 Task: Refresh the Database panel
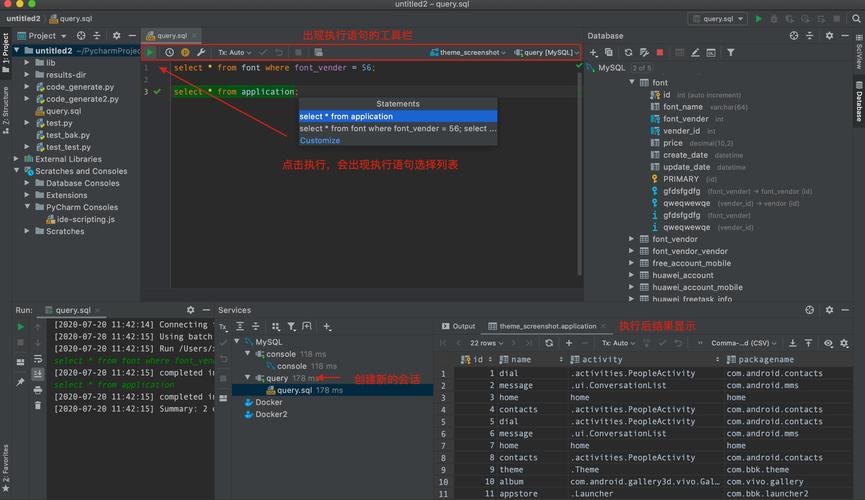tap(628, 52)
